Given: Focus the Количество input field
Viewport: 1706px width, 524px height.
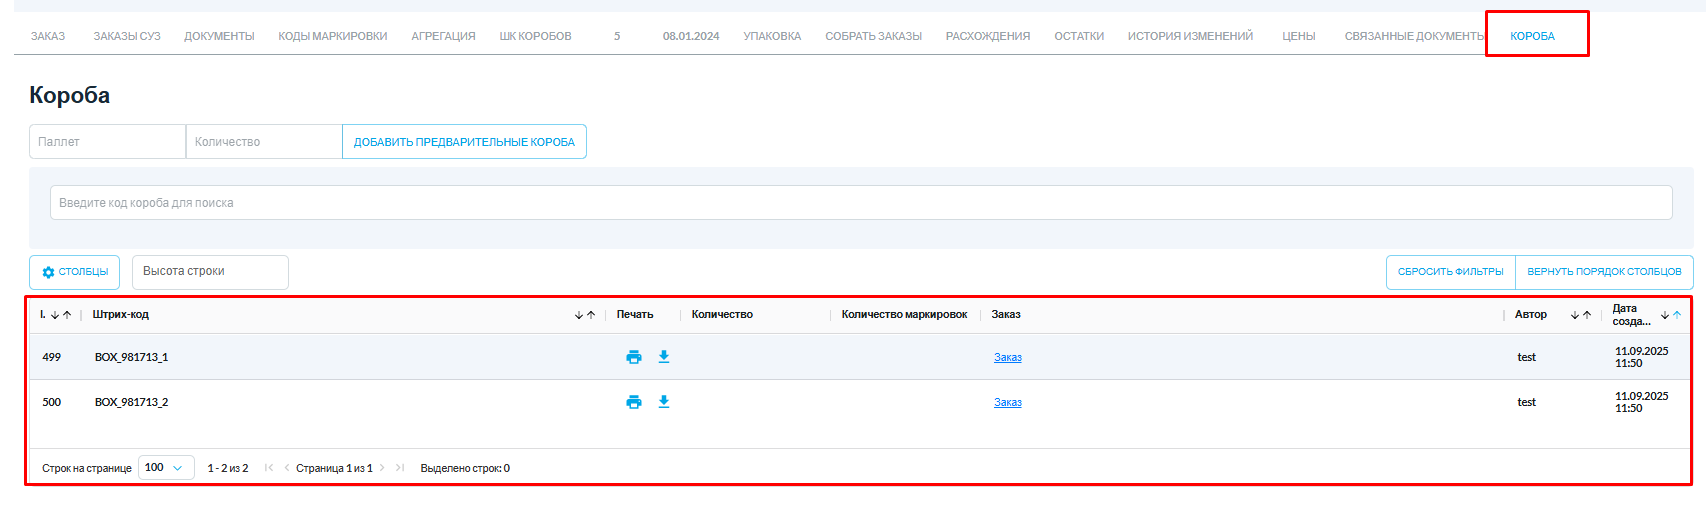Looking at the screenshot, I should coord(264,142).
